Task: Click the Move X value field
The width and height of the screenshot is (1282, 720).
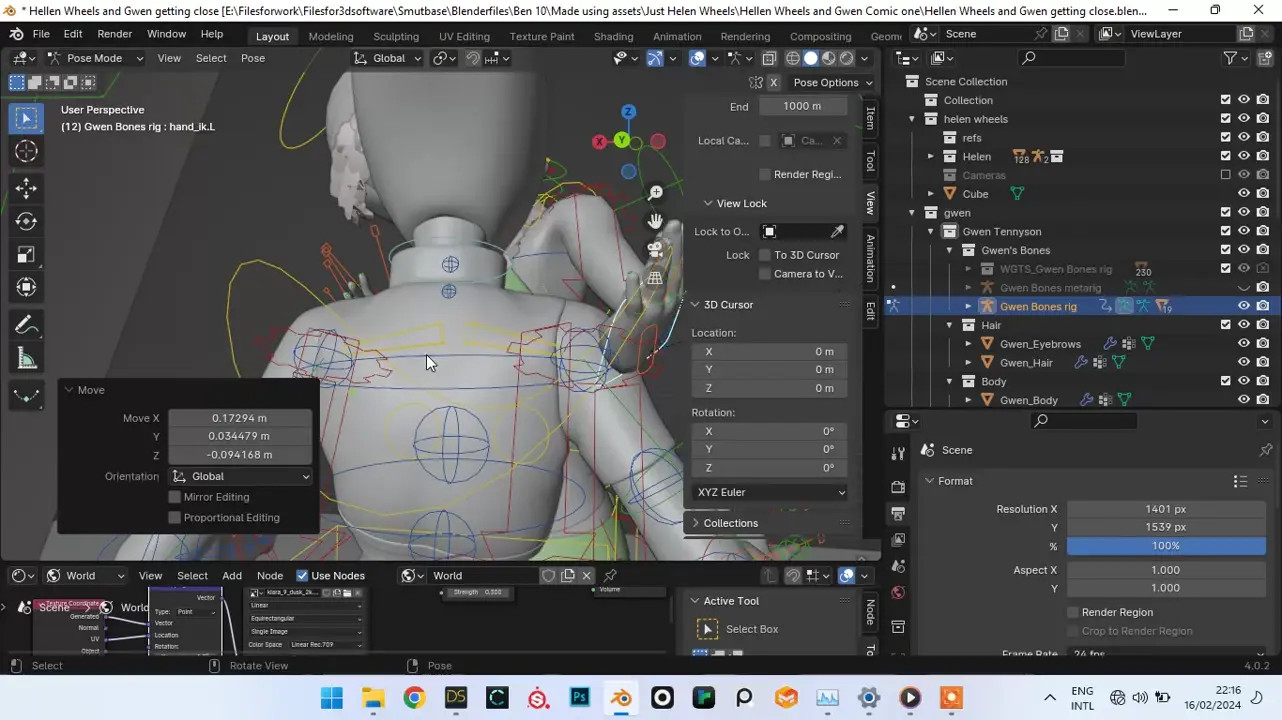Action: coord(240,418)
